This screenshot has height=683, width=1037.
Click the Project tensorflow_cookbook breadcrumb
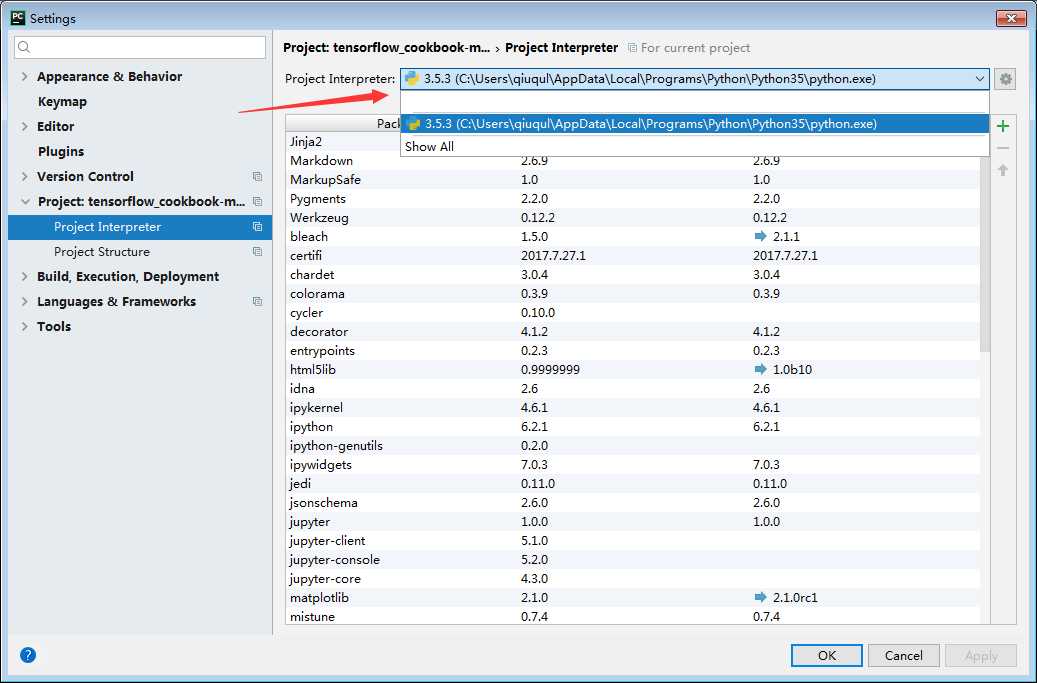click(x=386, y=48)
